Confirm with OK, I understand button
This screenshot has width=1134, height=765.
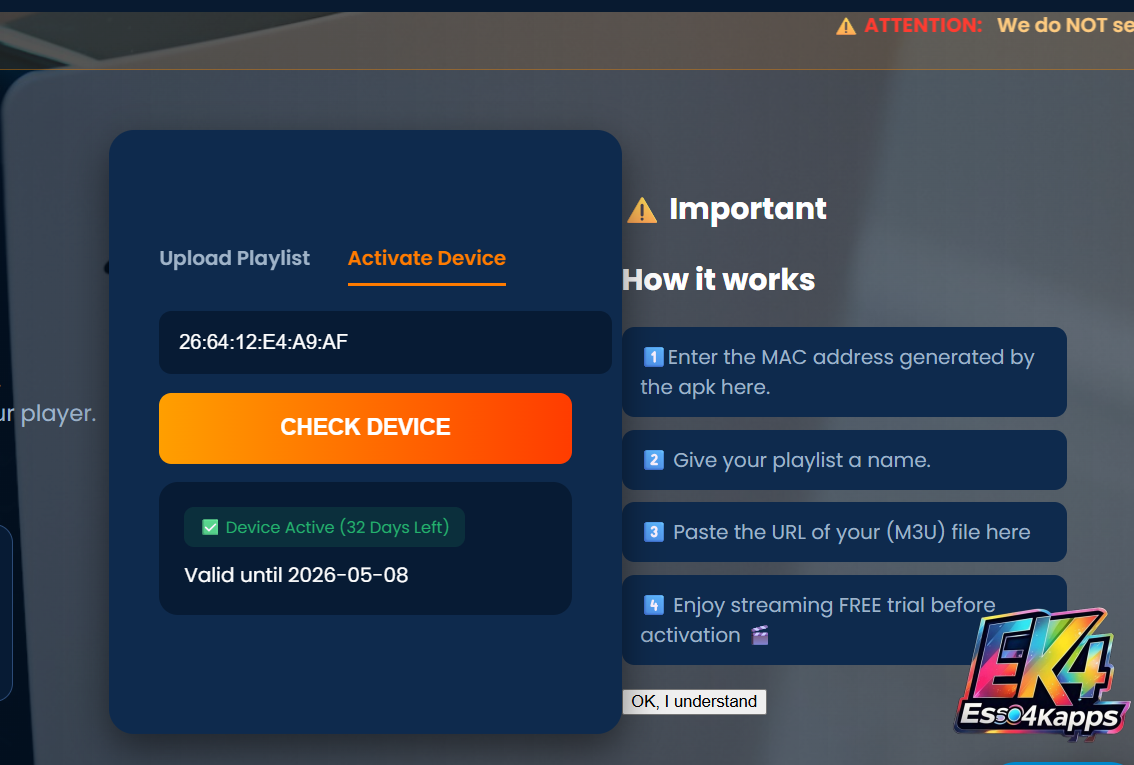point(694,701)
